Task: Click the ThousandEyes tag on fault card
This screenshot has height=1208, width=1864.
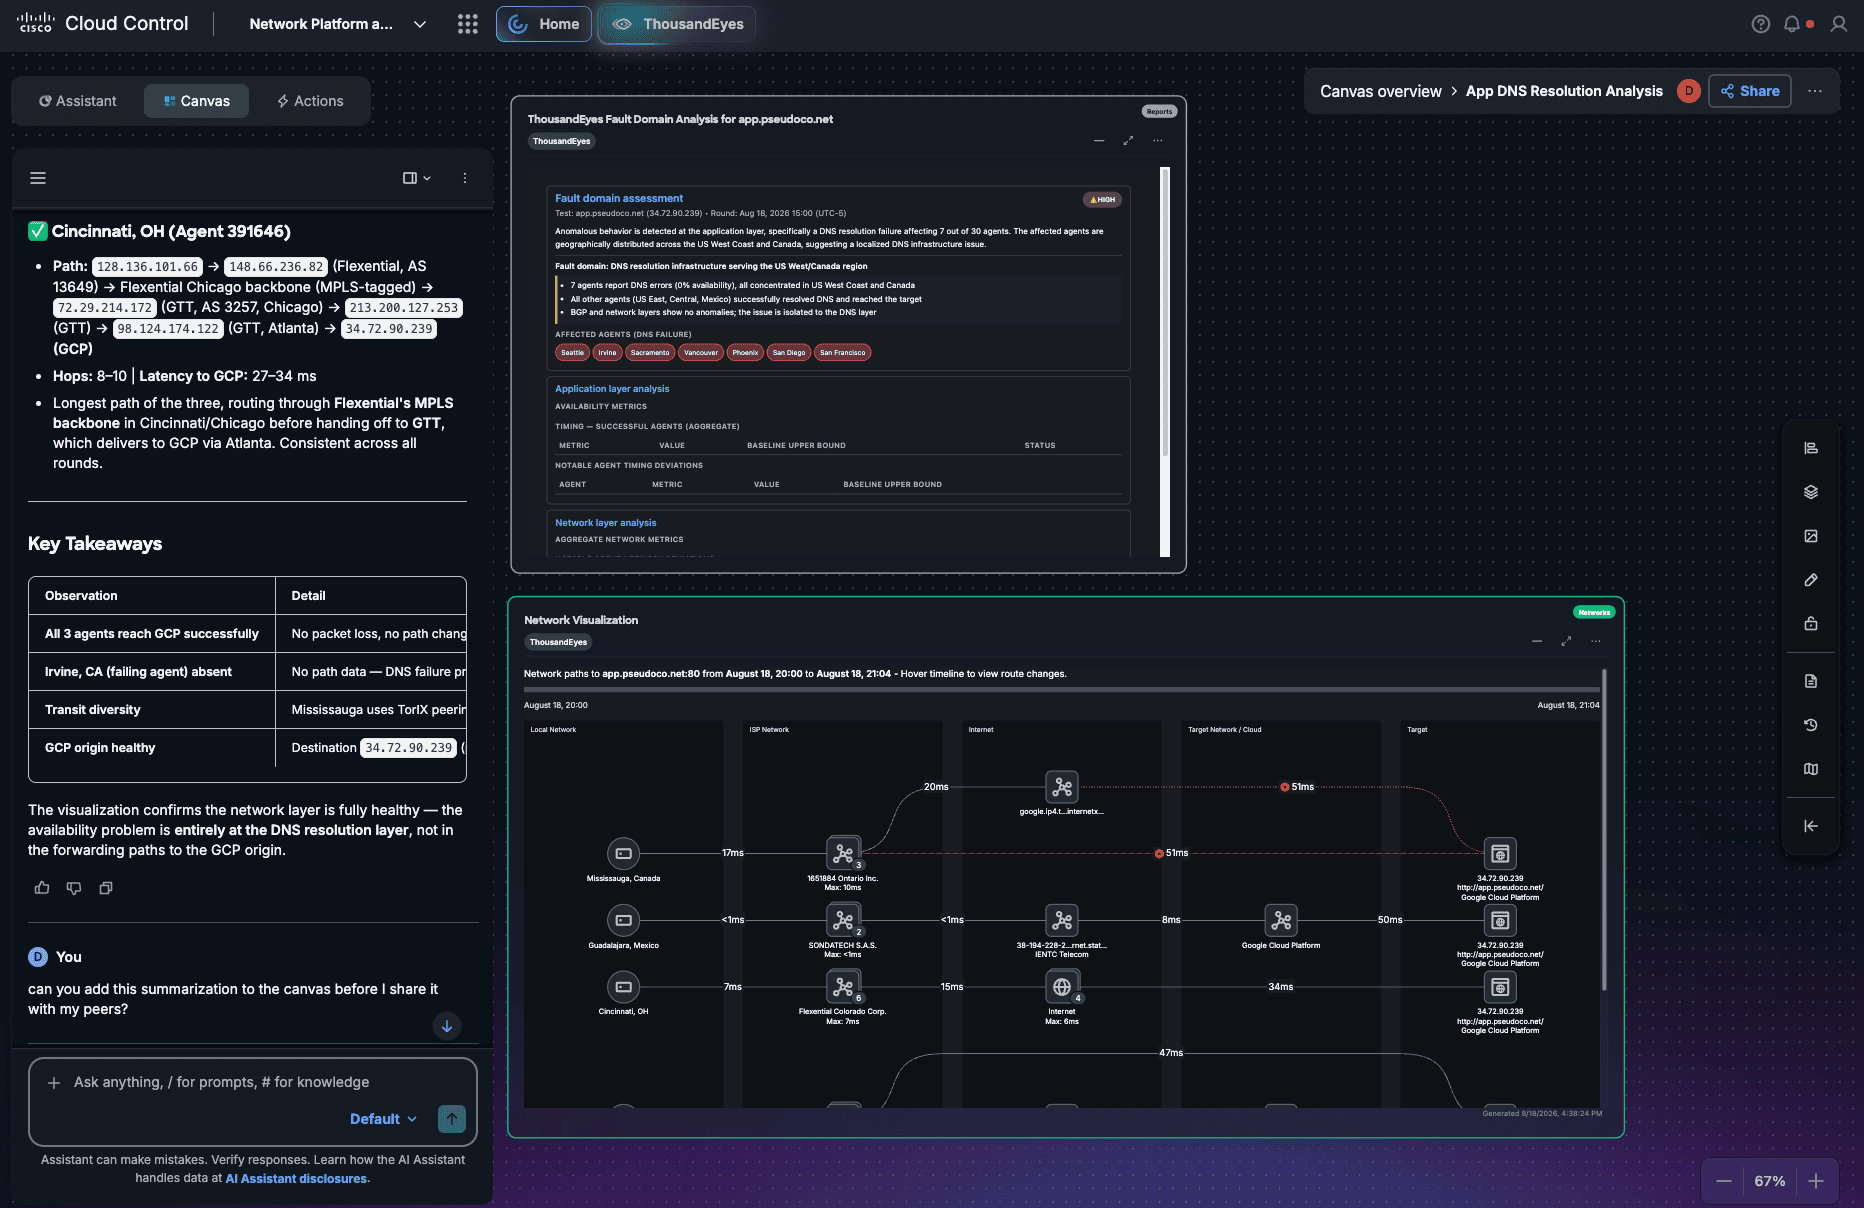Action: pos(561,141)
